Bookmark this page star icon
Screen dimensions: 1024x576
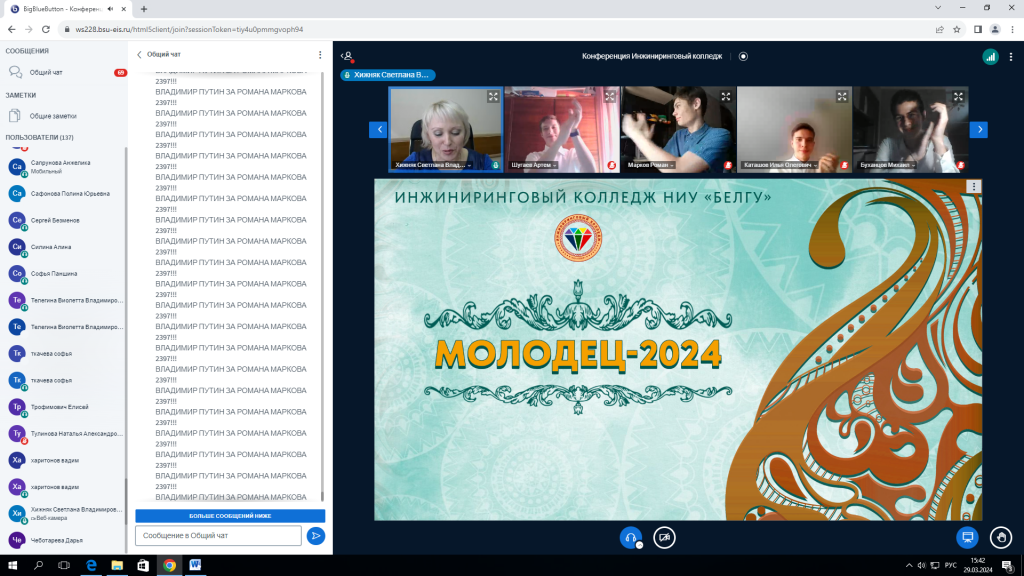click(x=957, y=29)
